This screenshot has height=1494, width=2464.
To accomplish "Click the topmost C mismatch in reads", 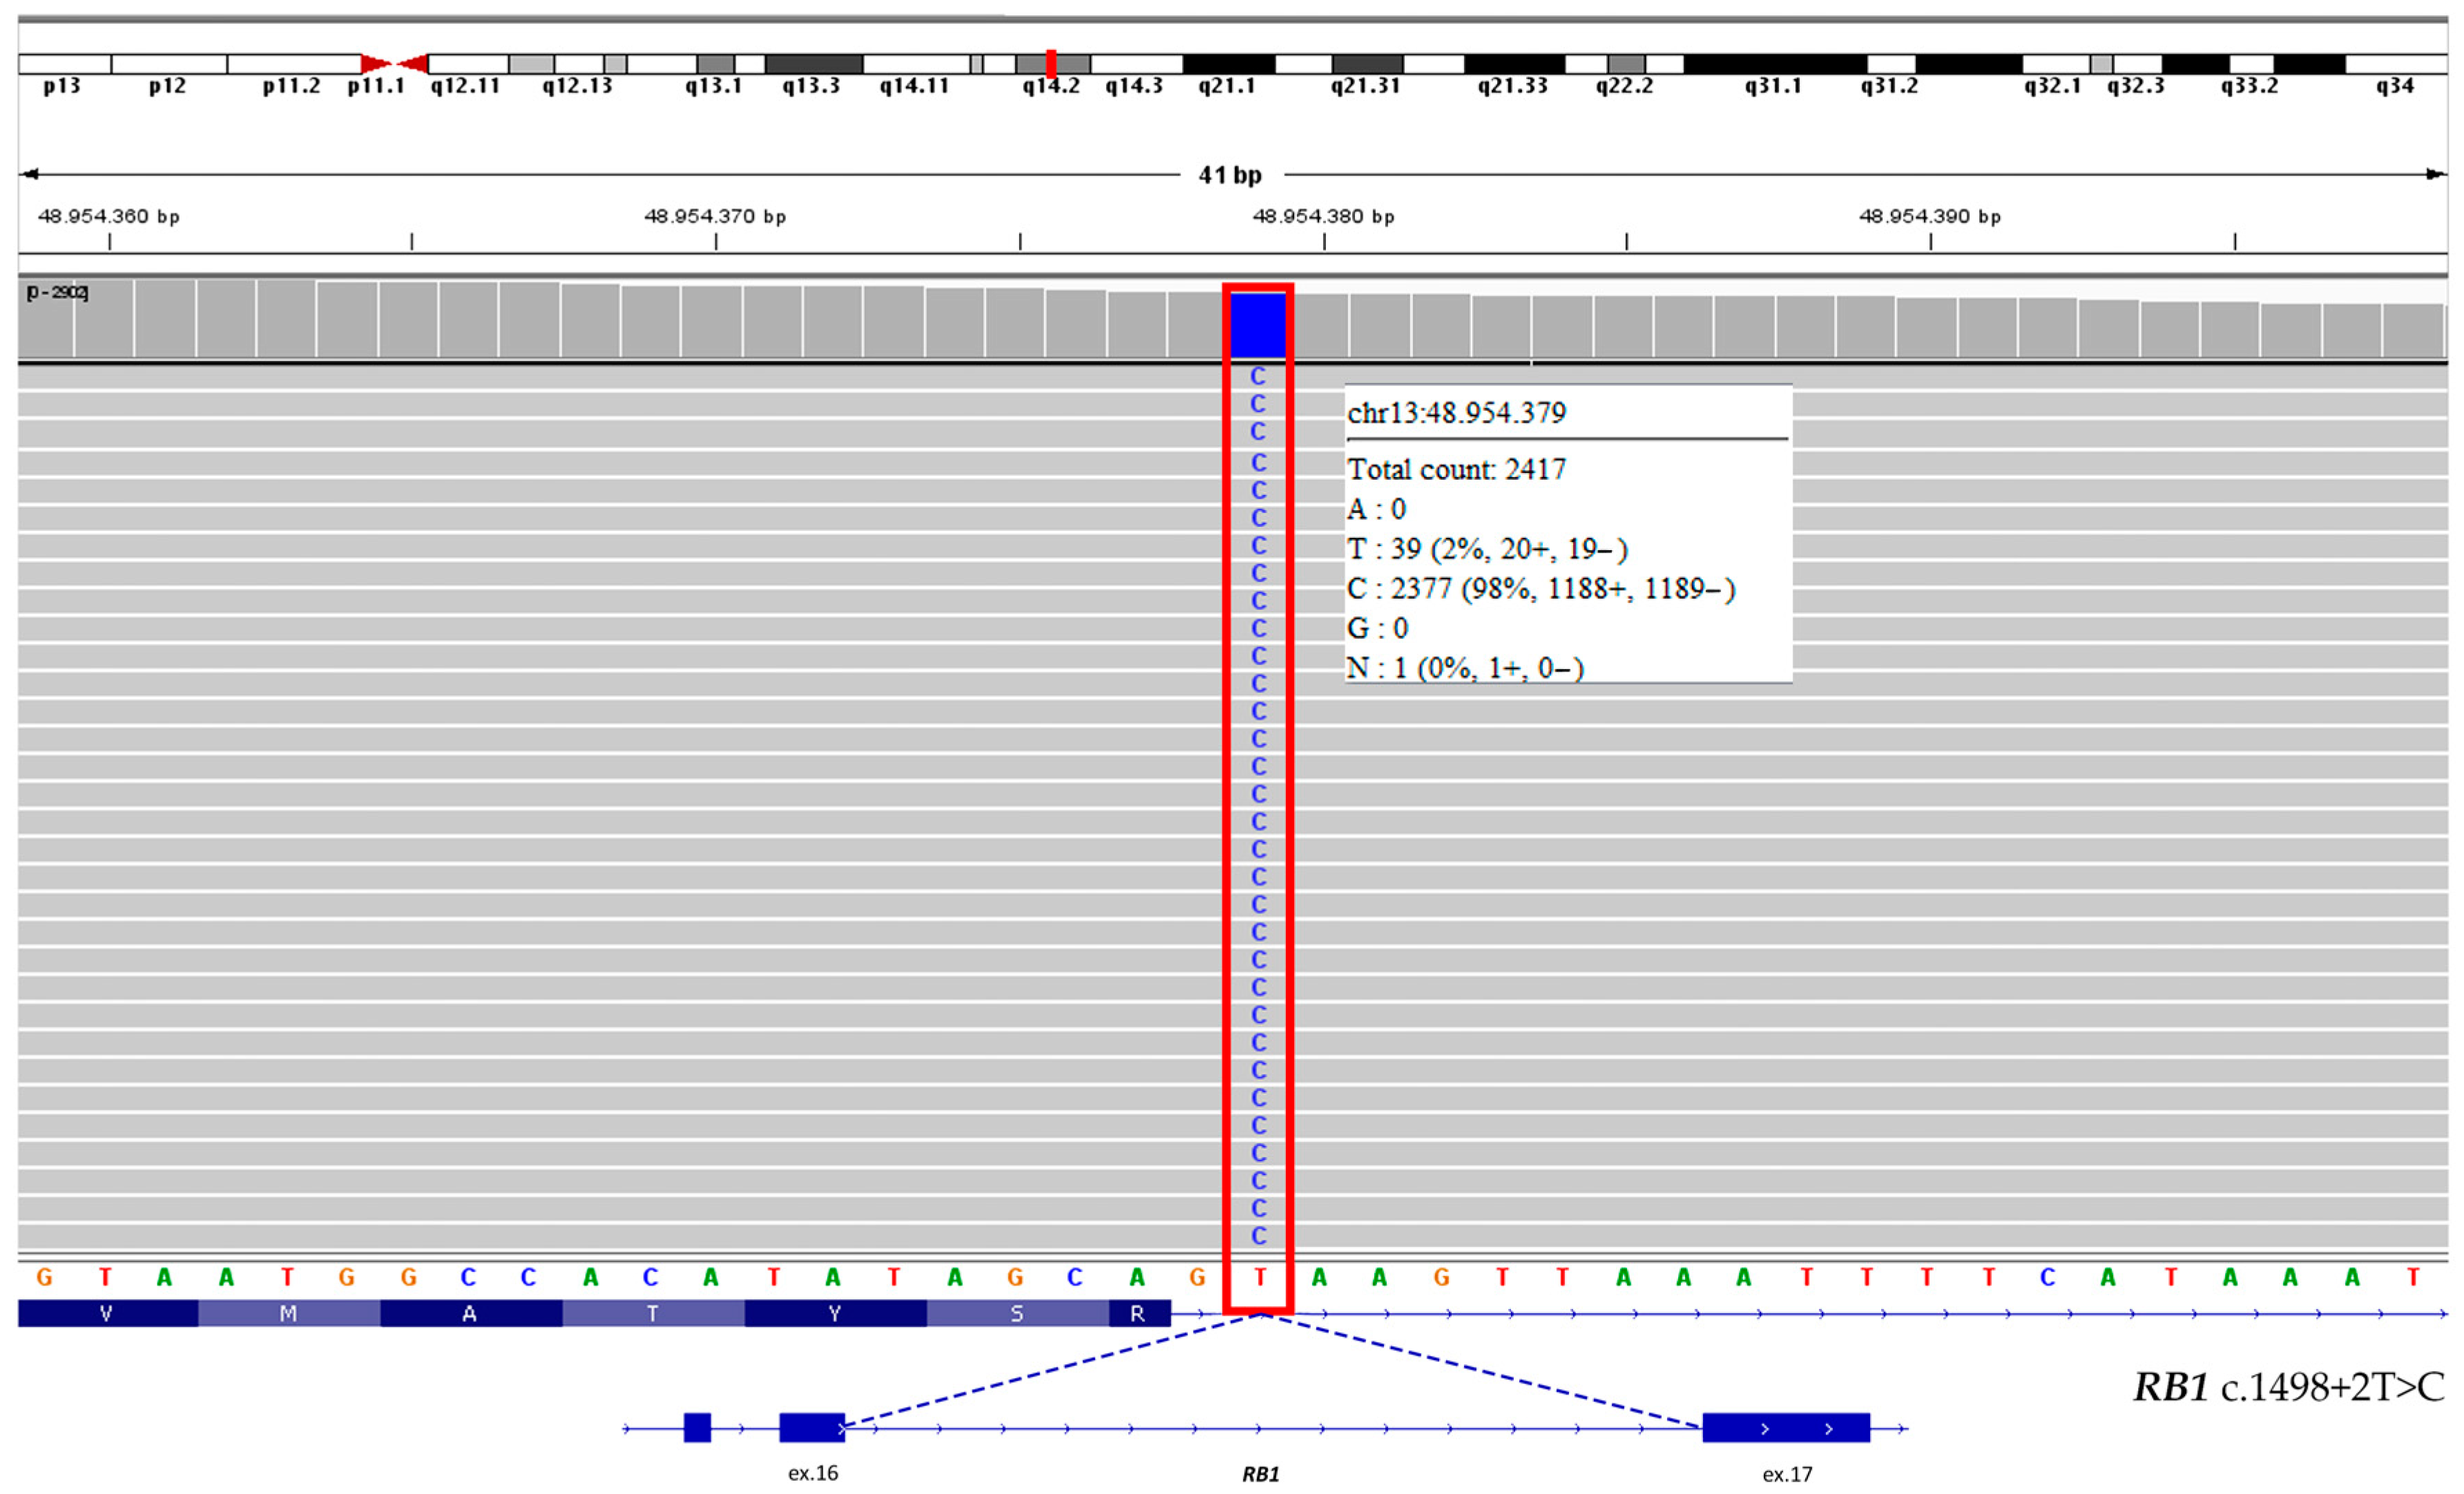I will coord(1258,376).
